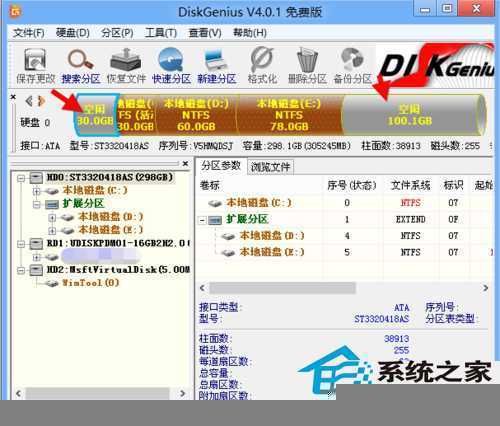
Task: Collapse the HD2:MsftVirtualDisk tree node
Action: tap(21, 270)
